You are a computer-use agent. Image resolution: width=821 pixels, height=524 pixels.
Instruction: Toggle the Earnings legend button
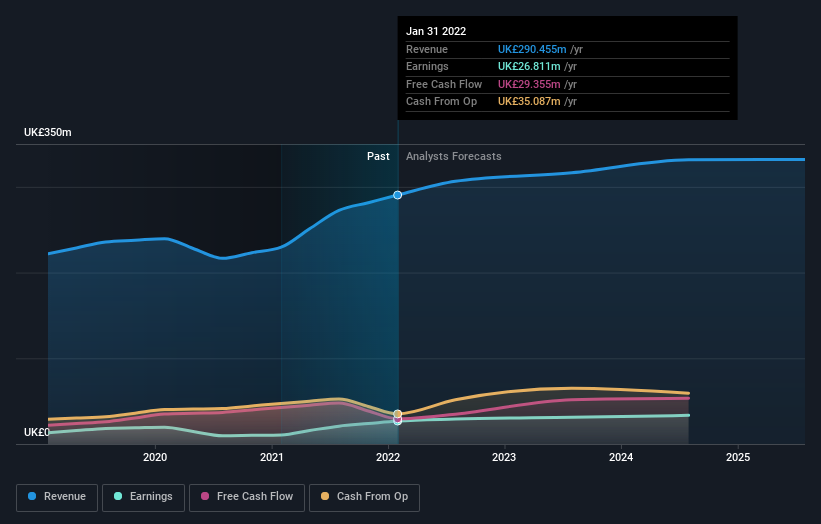click(143, 497)
